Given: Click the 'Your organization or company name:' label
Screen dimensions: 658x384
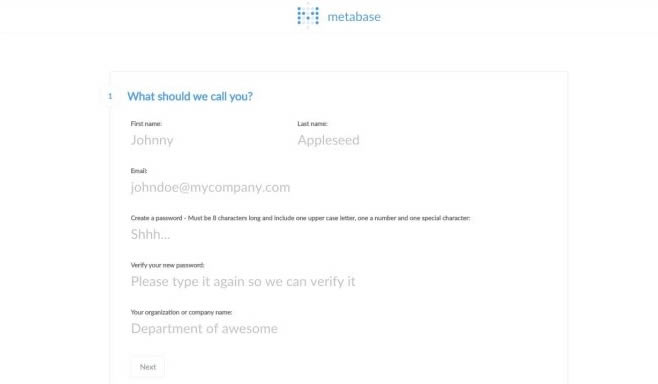Looking at the screenshot, I should (x=181, y=312).
